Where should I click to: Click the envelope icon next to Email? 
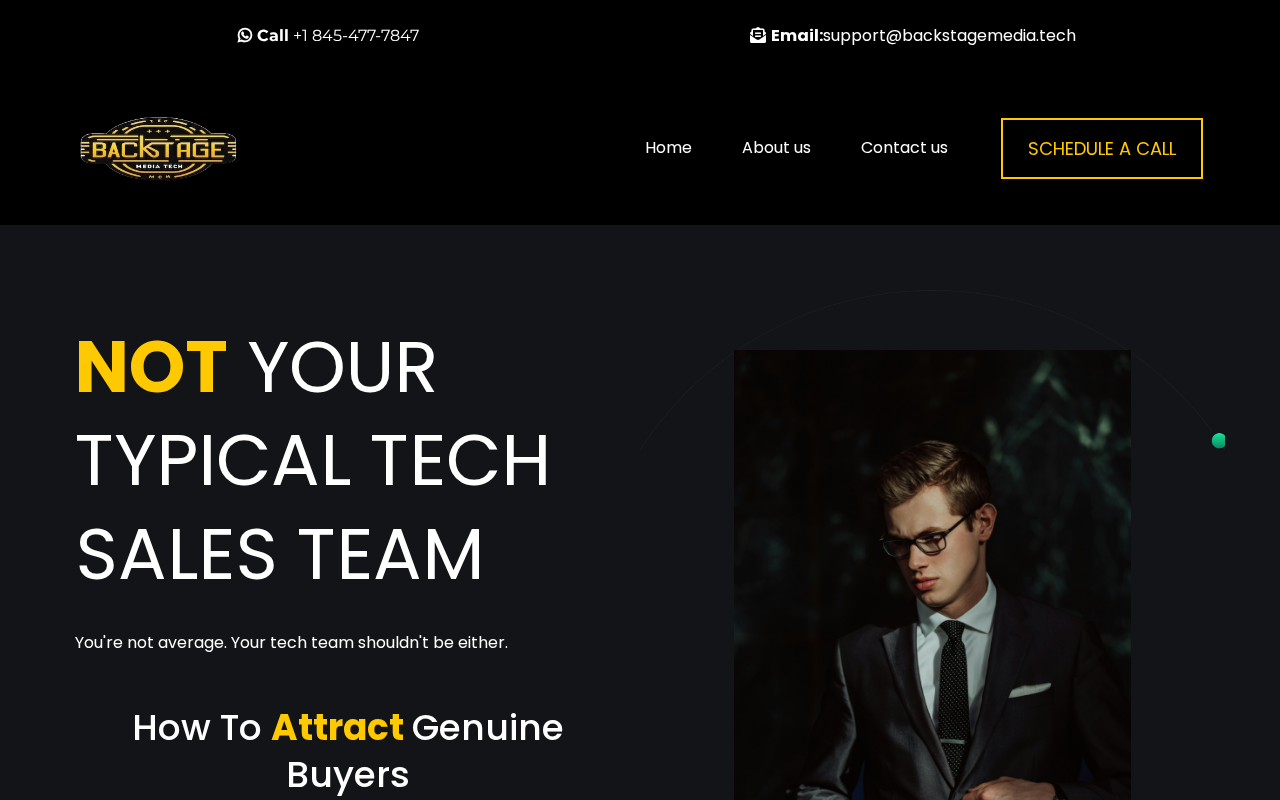(758, 36)
